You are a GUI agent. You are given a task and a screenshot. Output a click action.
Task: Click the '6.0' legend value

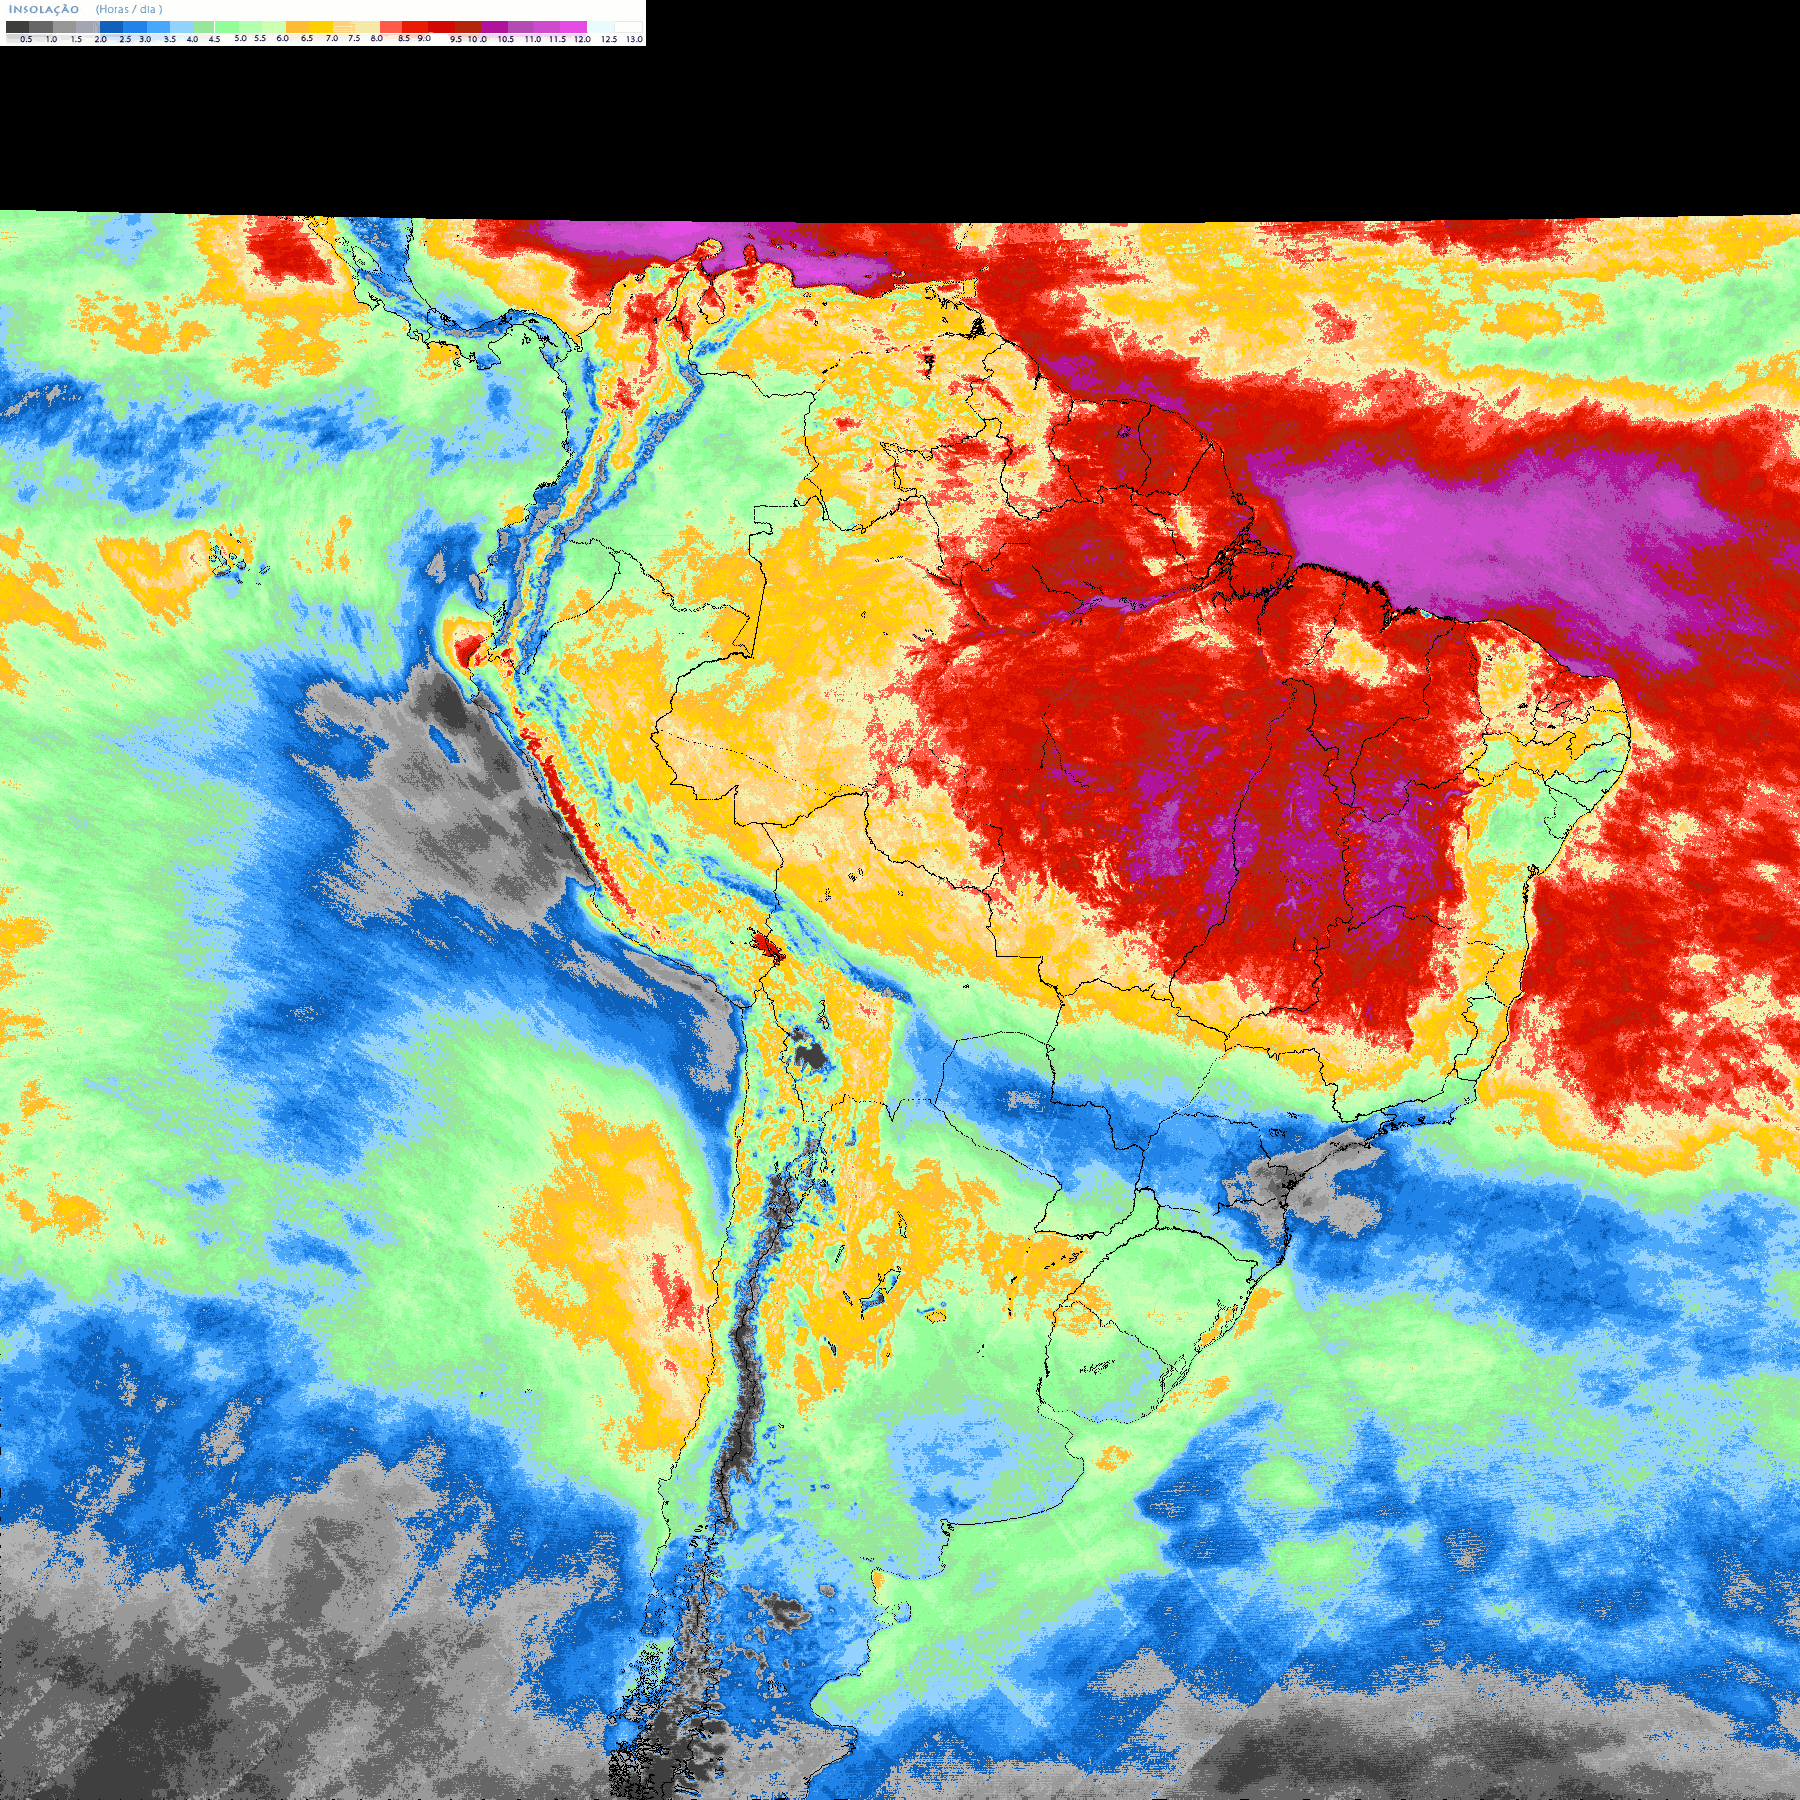coord(282,38)
